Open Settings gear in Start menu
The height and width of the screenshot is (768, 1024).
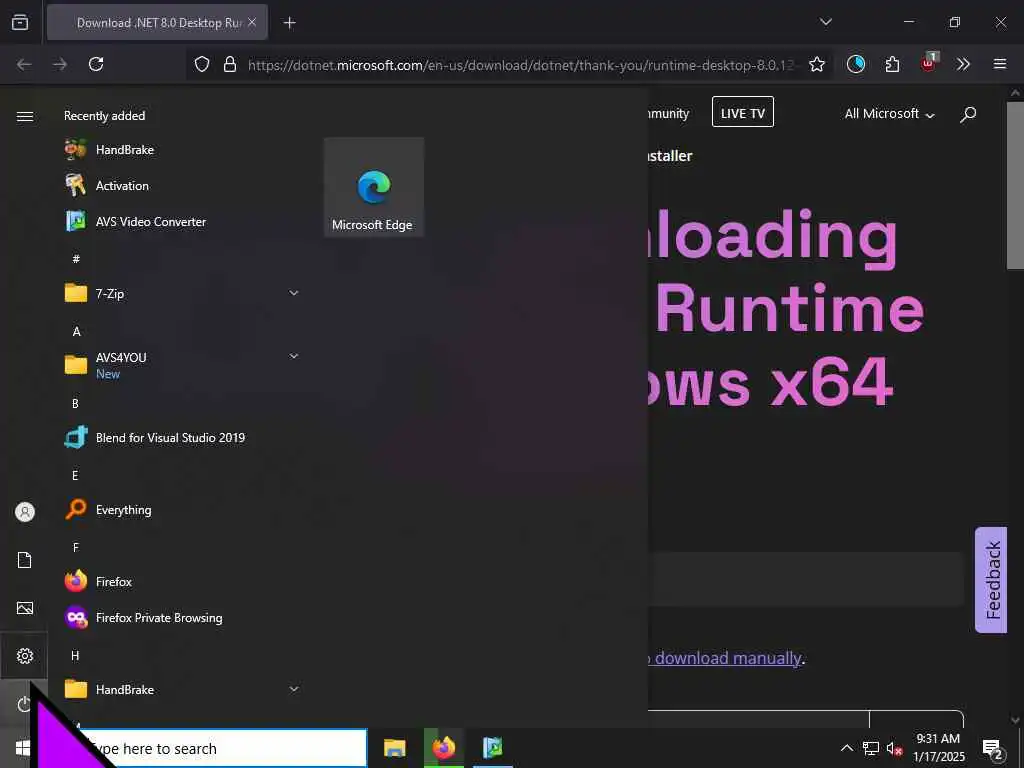[x=25, y=656]
